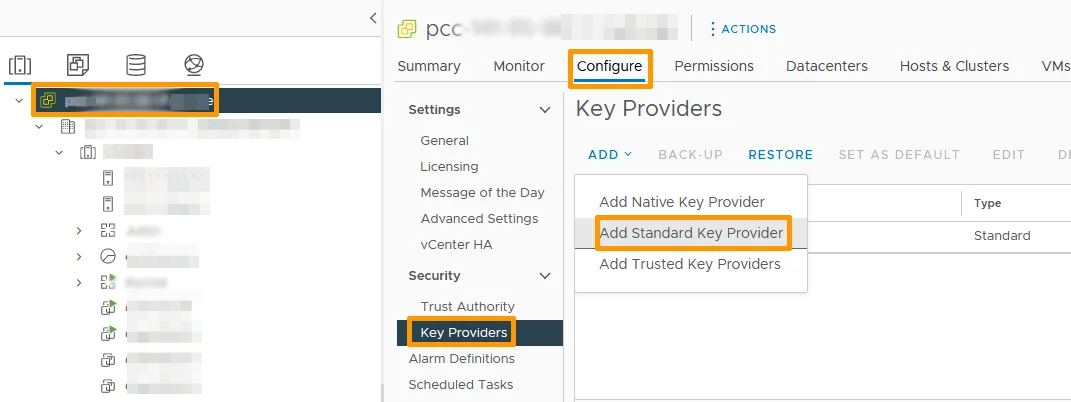Collapse the navigator pane with the arrow
The width and height of the screenshot is (1071, 402).
373,18
